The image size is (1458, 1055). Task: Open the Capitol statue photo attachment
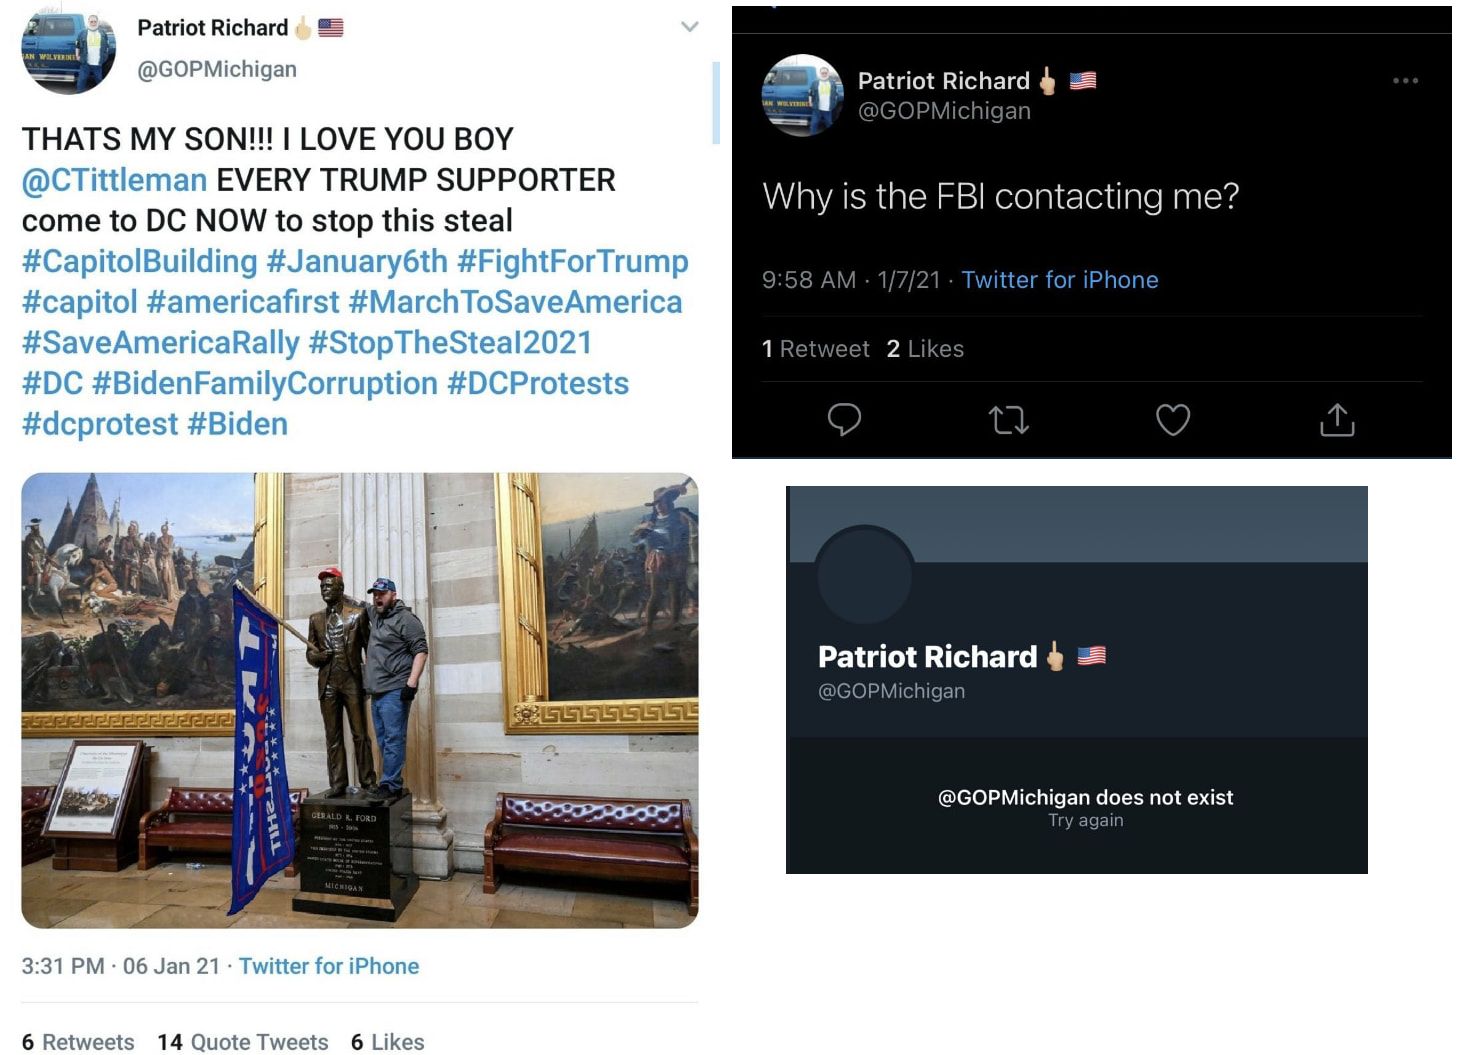click(x=360, y=700)
